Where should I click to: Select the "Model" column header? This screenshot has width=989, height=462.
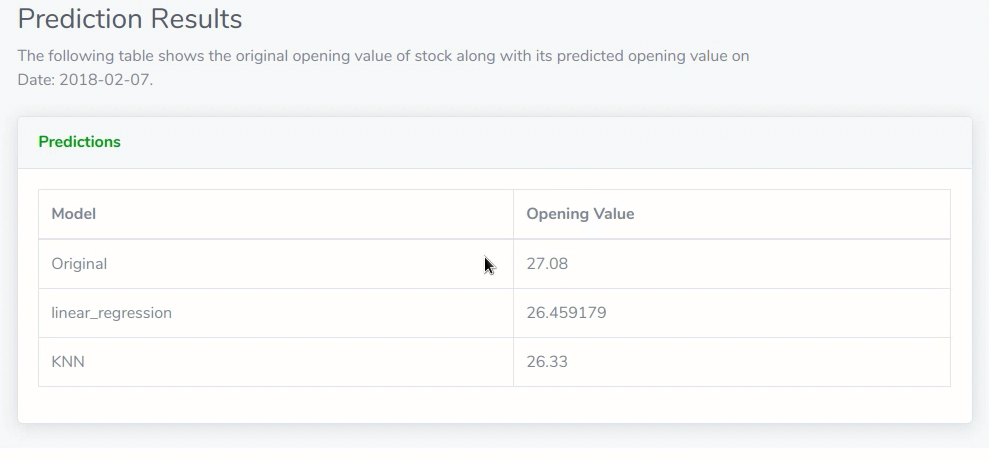[x=73, y=214]
